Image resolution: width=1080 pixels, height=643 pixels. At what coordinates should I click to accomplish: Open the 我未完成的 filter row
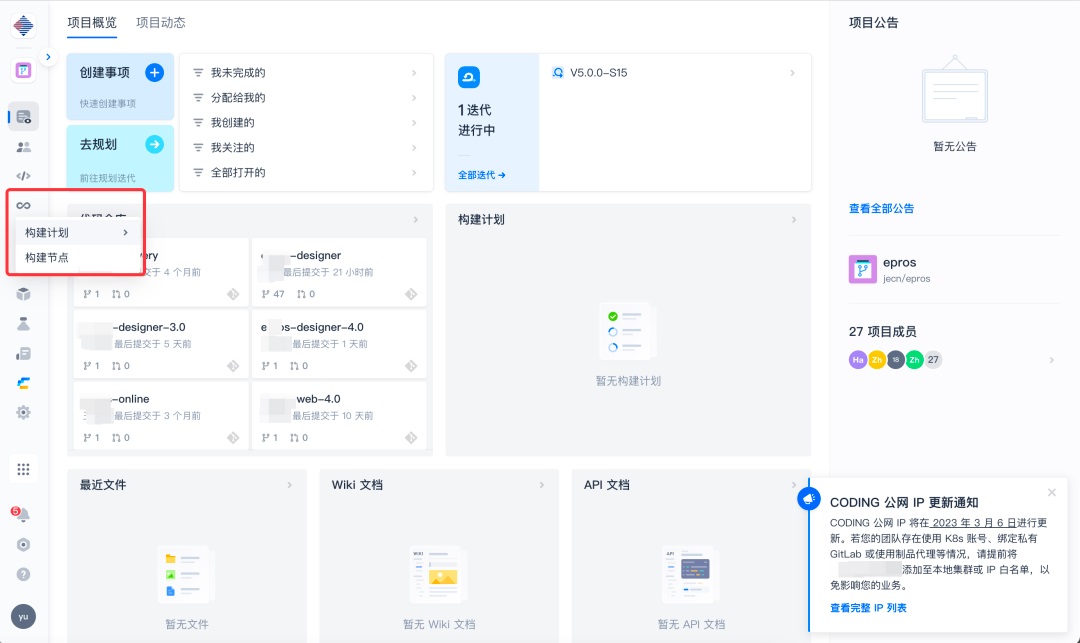click(306, 72)
